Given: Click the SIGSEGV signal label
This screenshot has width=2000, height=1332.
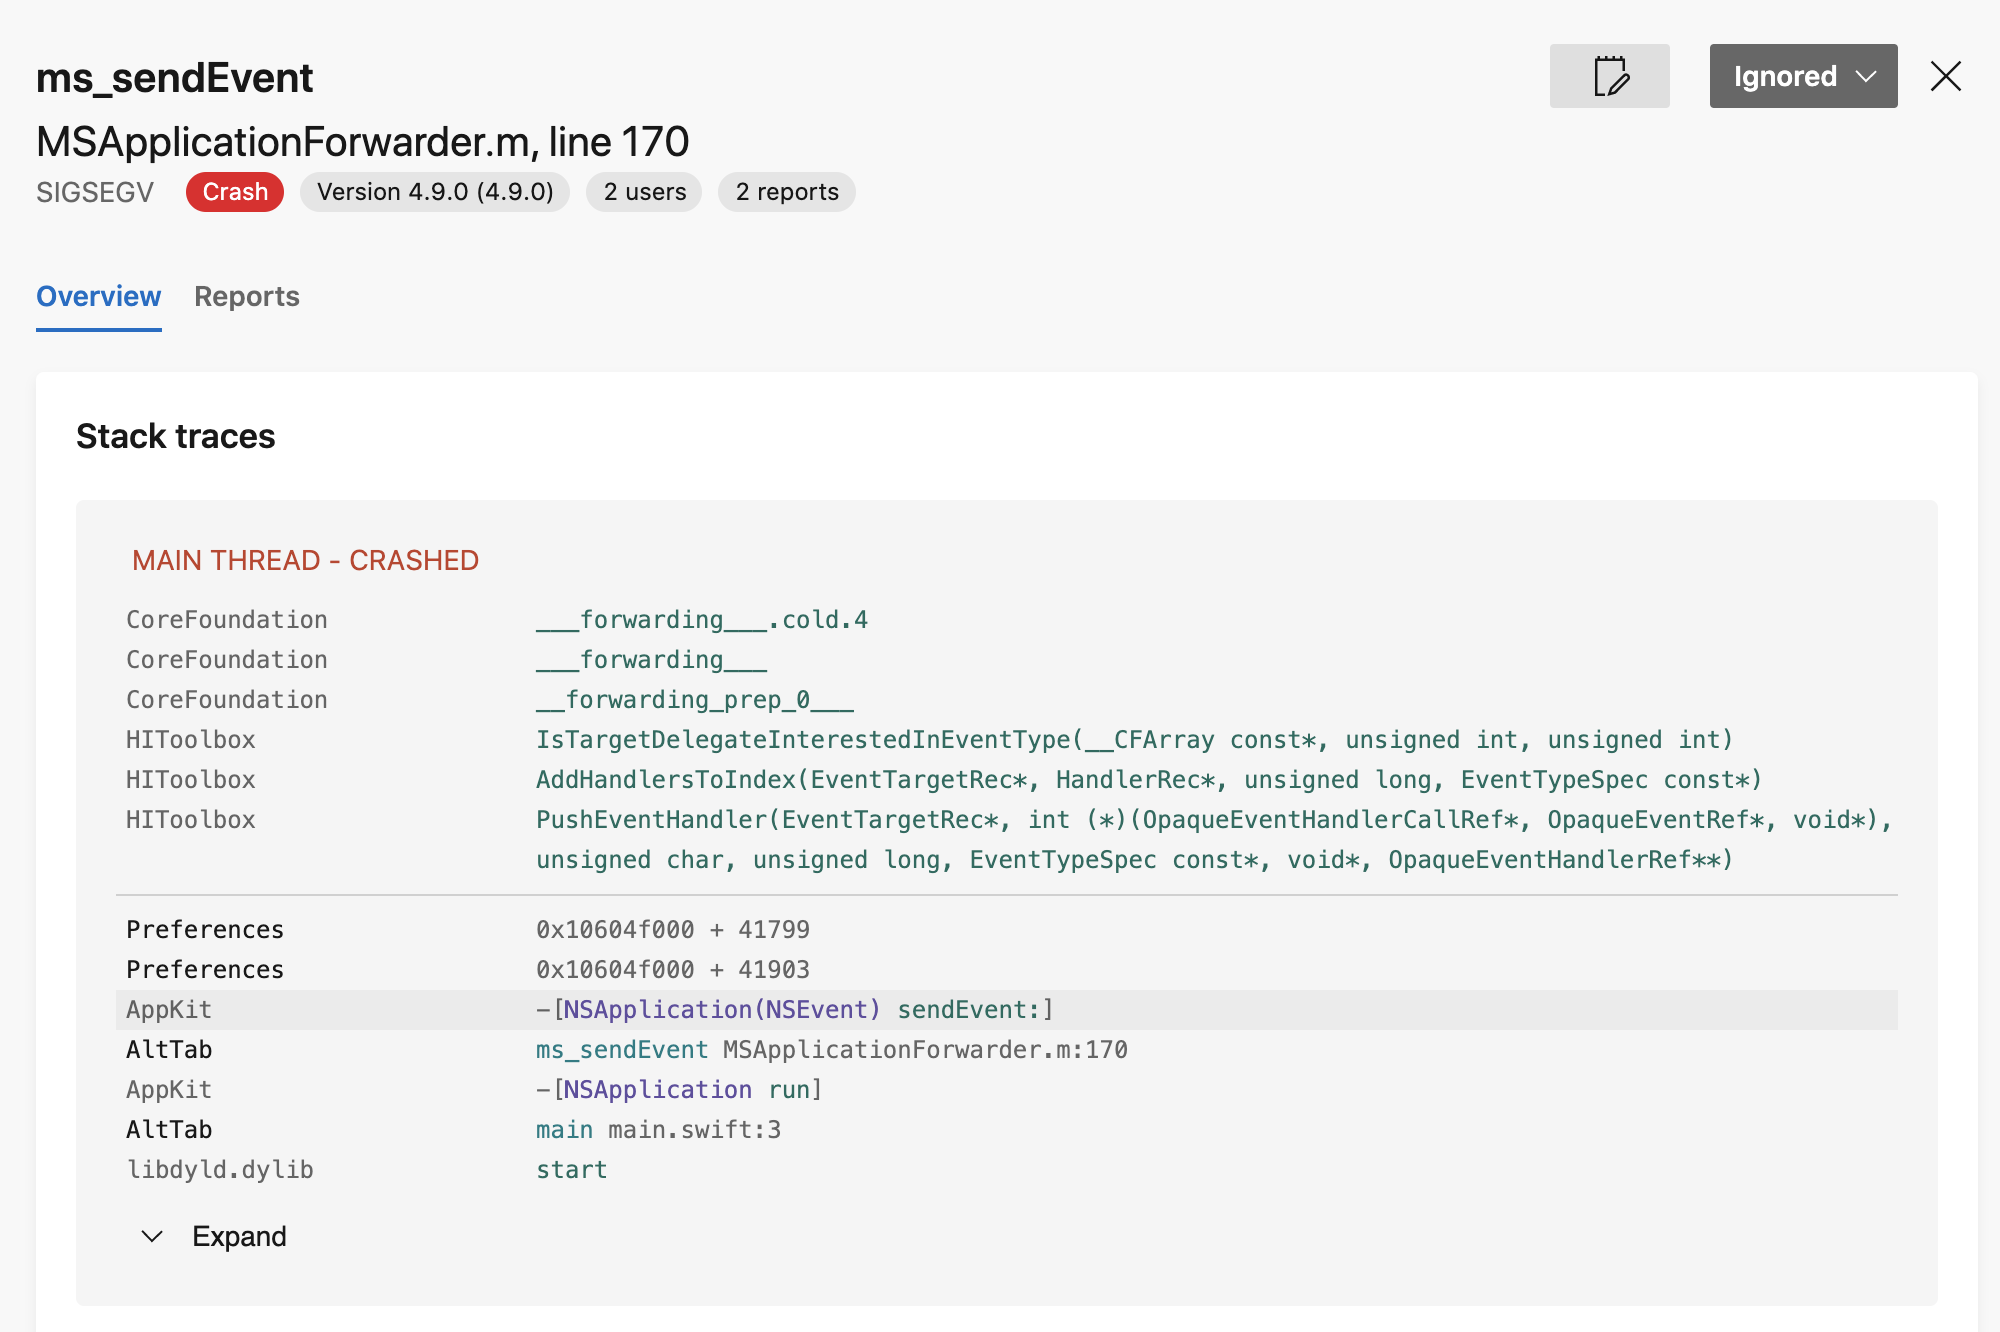Looking at the screenshot, I should (x=95, y=192).
